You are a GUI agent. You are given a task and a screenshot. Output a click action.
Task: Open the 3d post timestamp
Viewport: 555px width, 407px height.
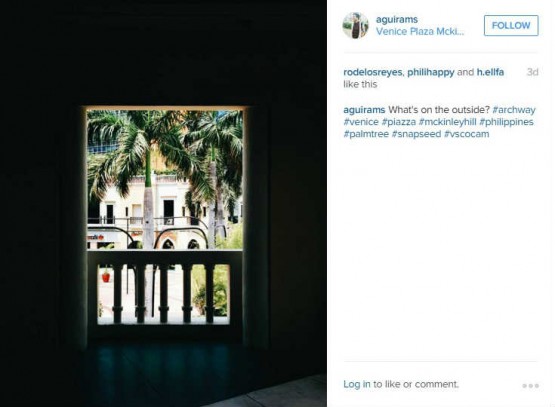532,72
